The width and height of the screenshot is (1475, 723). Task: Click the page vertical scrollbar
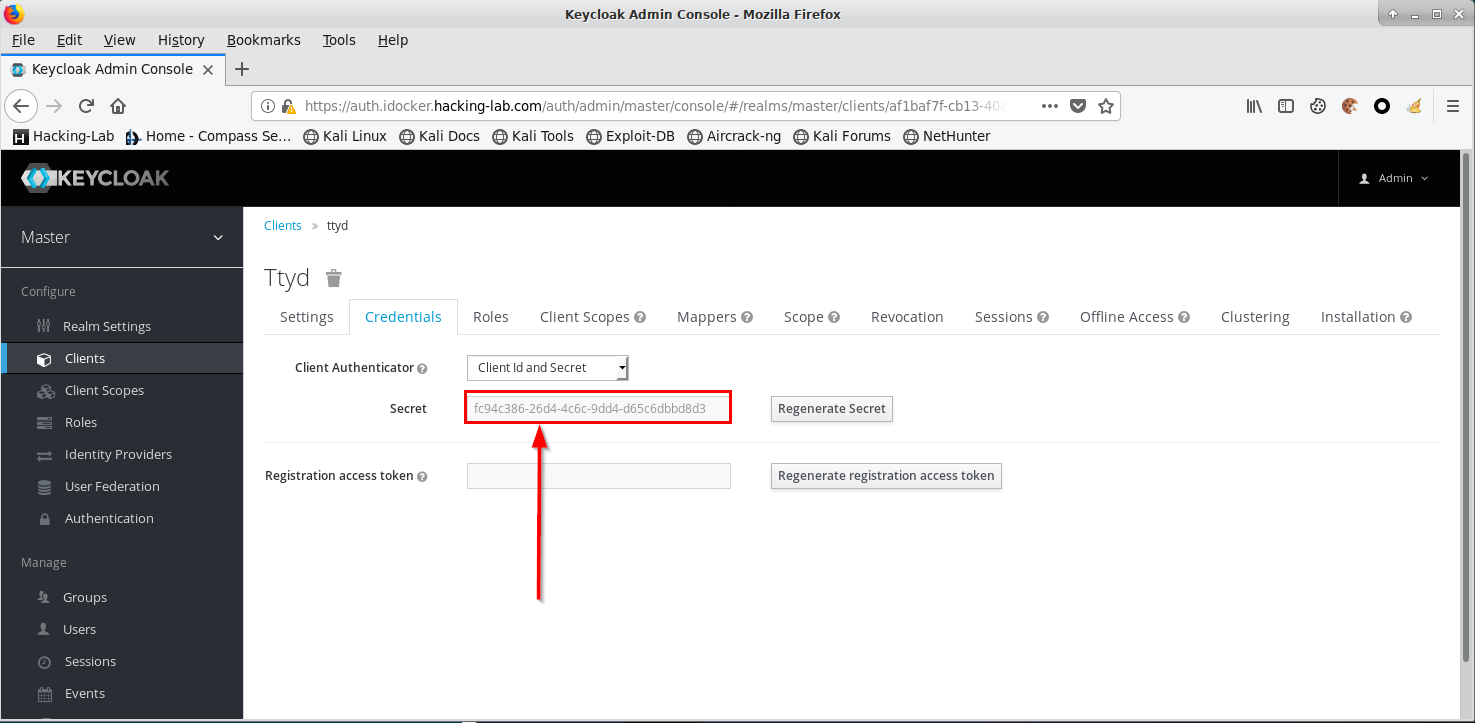(x=1467, y=408)
